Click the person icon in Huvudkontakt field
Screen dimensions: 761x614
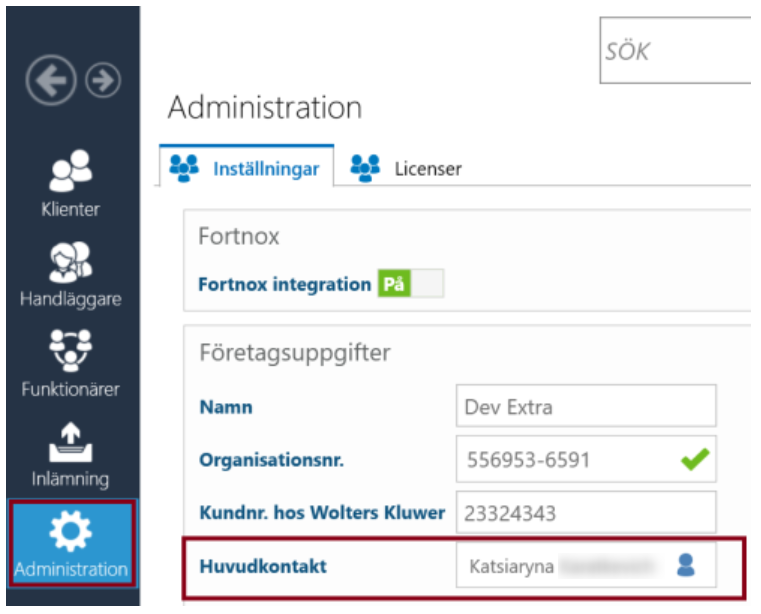point(686,565)
